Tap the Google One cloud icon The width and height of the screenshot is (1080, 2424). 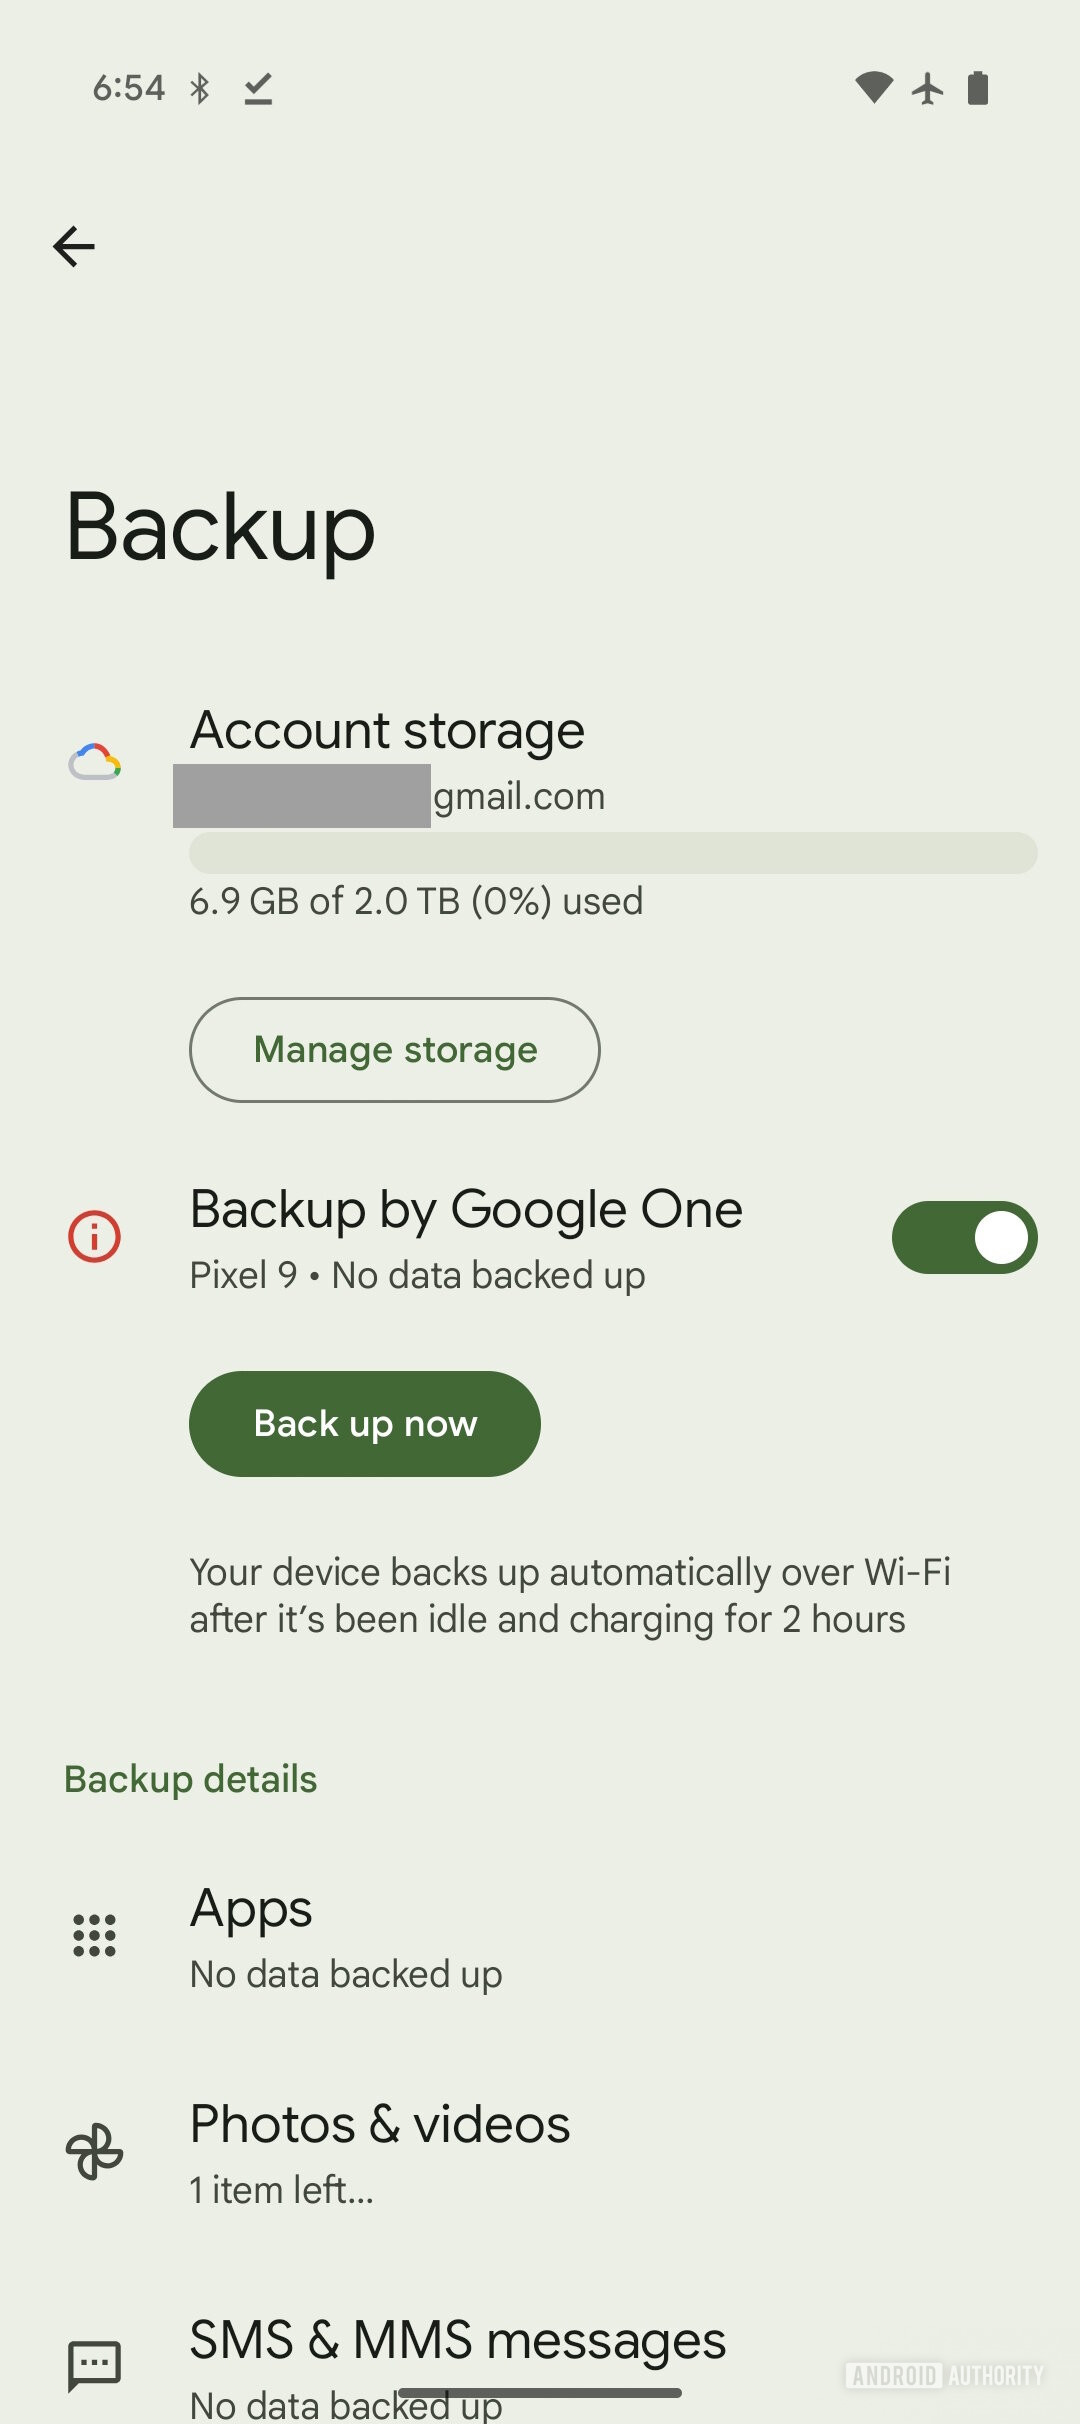(x=95, y=762)
